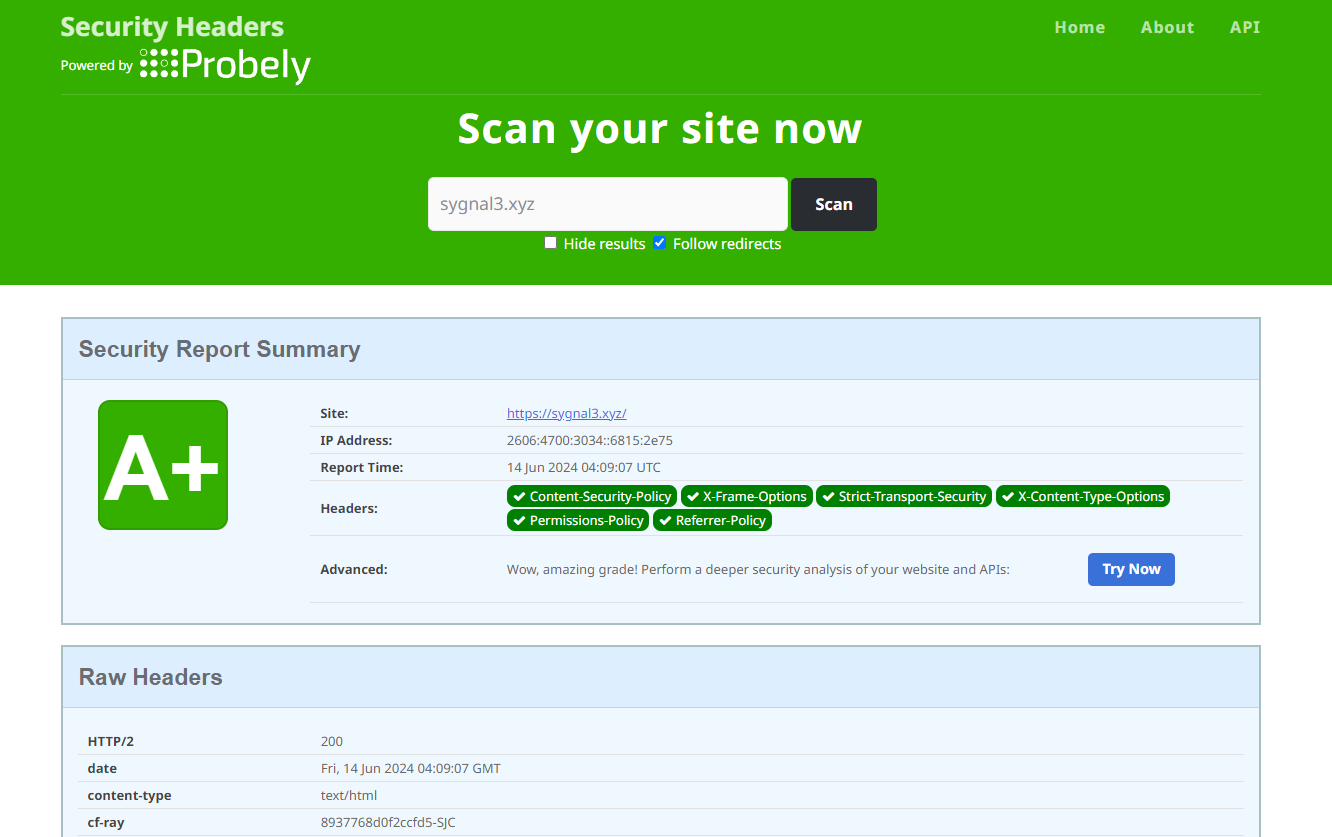The height and width of the screenshot is (837, 1332).
Task: Click the Try Now button
Action: coord(1131,569)
